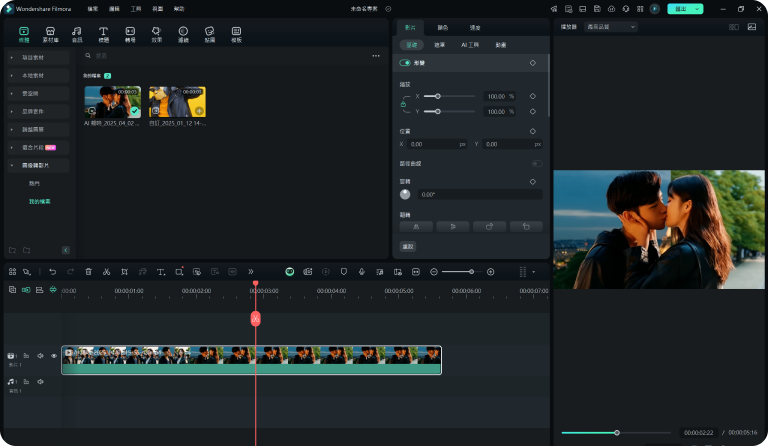Select the AI Tools sub-tab

(x=470, y=45)
